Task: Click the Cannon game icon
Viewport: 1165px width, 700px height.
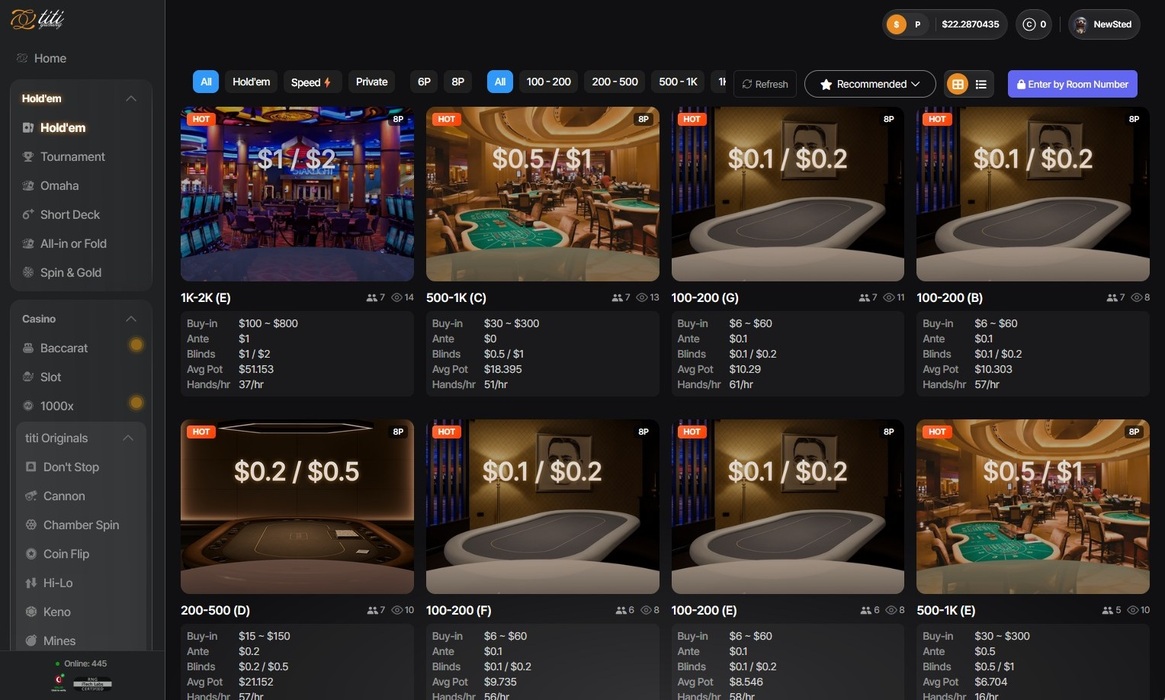Action: (31, 496)
